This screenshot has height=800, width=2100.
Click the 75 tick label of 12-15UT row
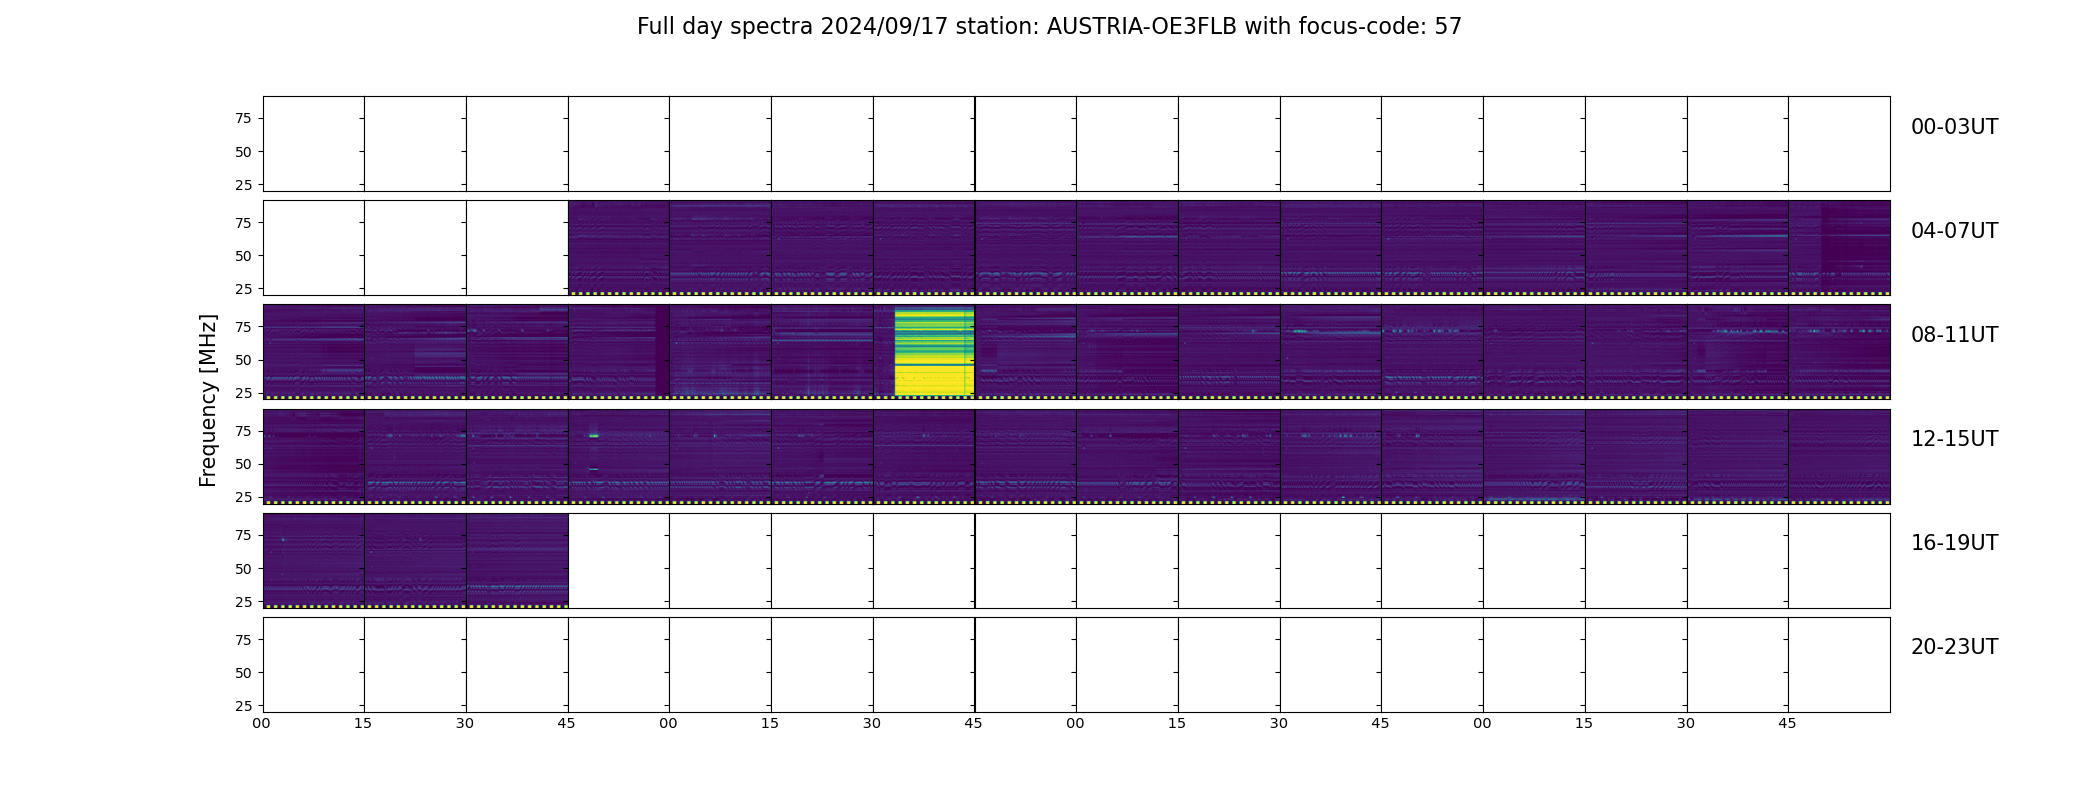pos(243,431)
